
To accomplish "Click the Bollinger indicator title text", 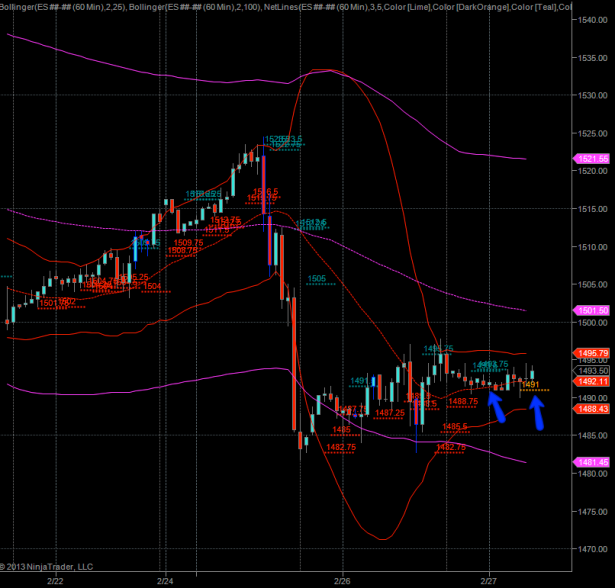I will pyautogui.click(x=60, y=8).
